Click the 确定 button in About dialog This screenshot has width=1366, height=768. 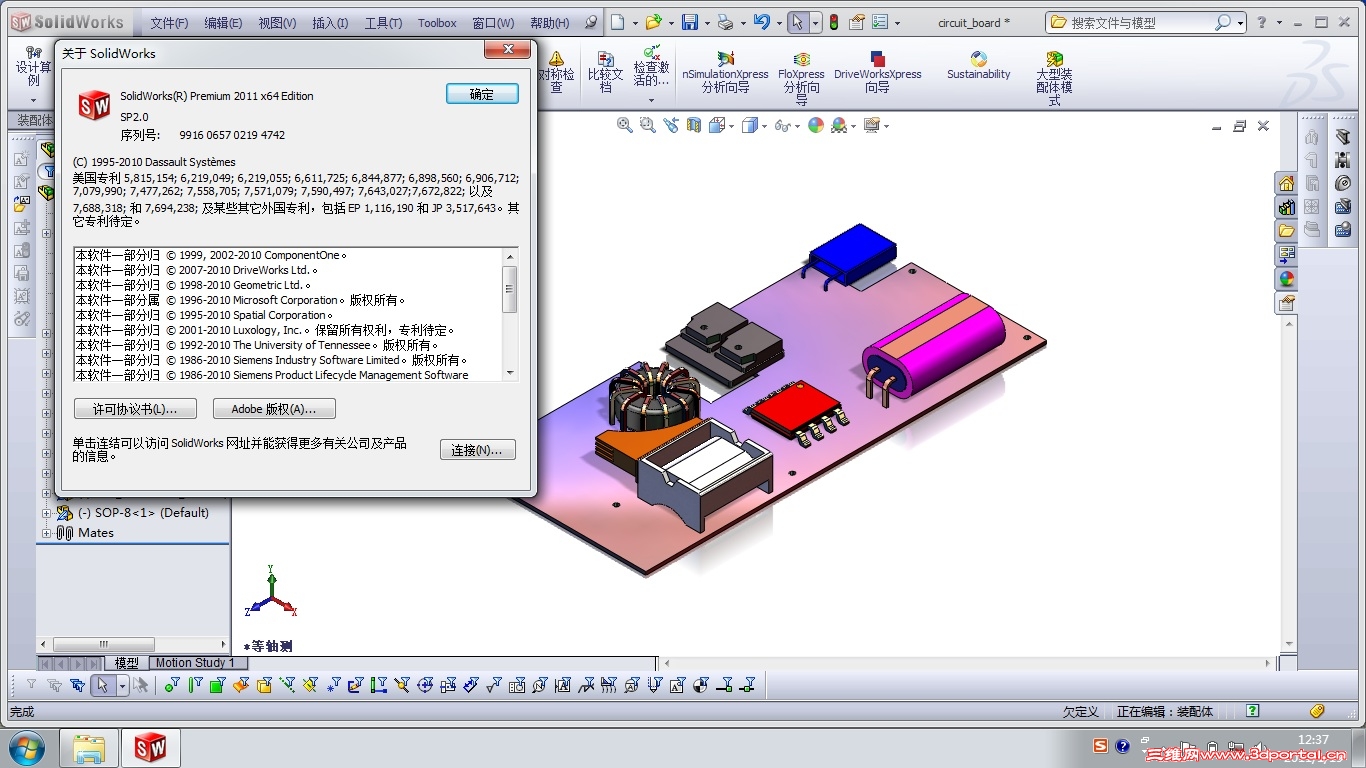[482, 94]
